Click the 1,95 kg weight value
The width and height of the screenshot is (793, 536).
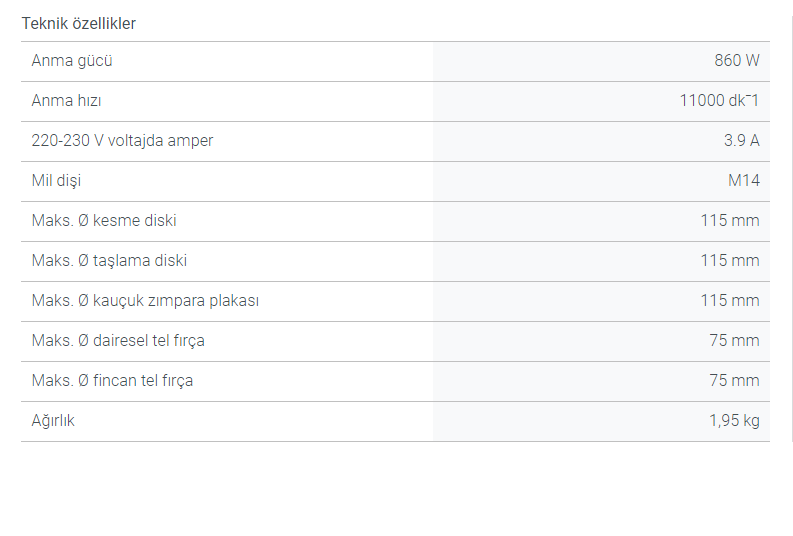tap(734, 421)
